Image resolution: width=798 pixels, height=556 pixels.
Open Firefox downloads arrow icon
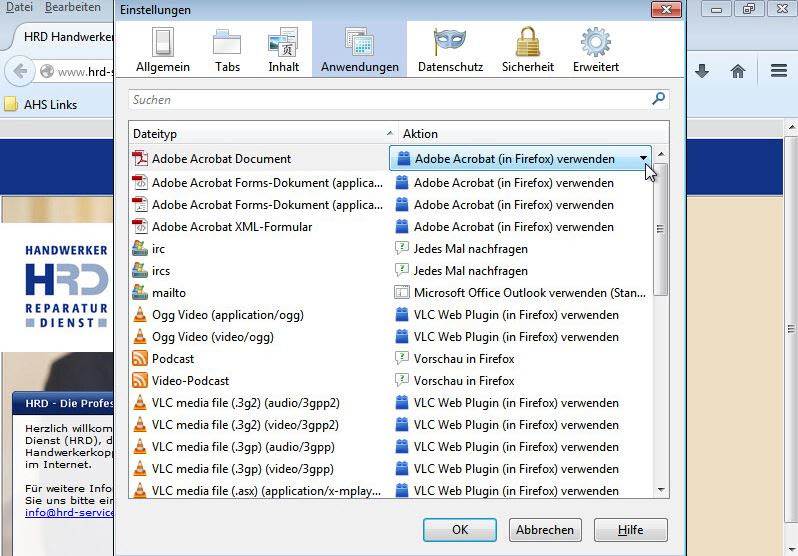702,71
